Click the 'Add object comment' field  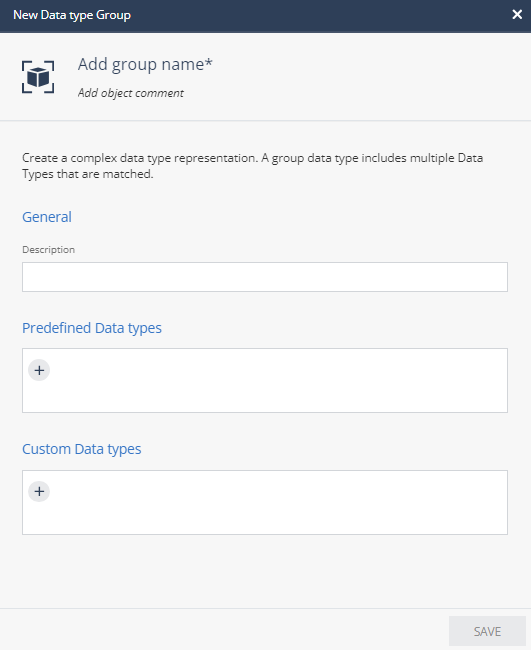131,93
